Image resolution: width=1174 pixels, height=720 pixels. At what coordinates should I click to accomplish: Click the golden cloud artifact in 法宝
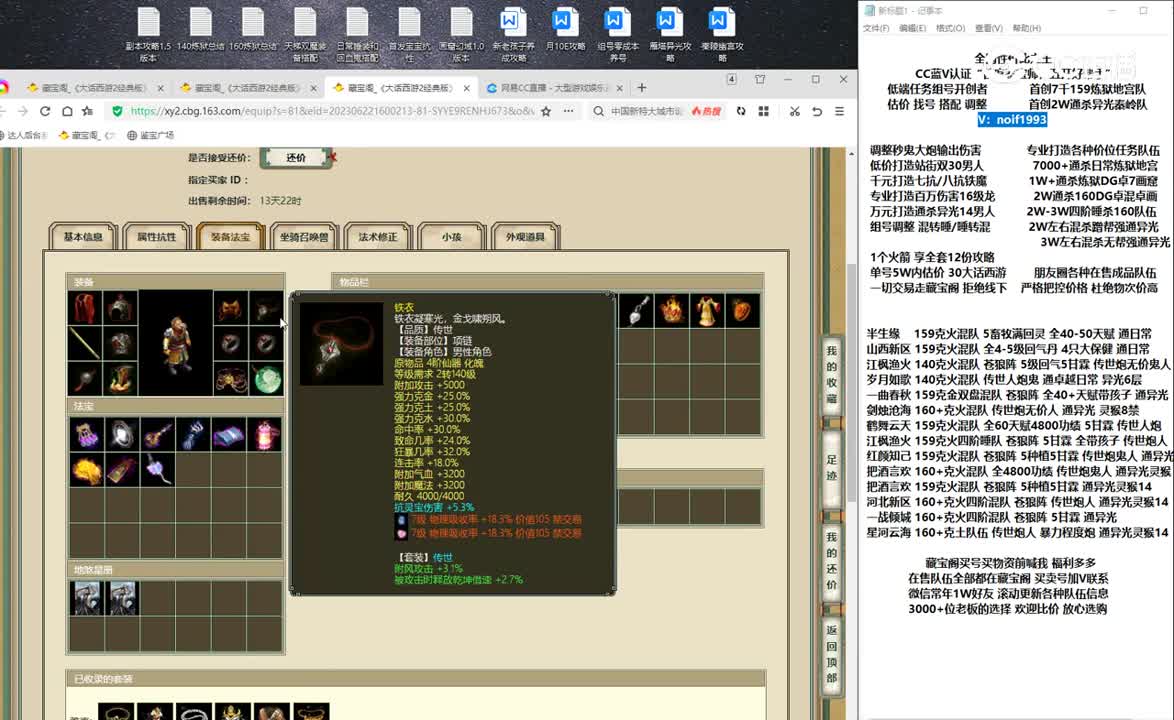pyautogui.click(x=87, y=470)
